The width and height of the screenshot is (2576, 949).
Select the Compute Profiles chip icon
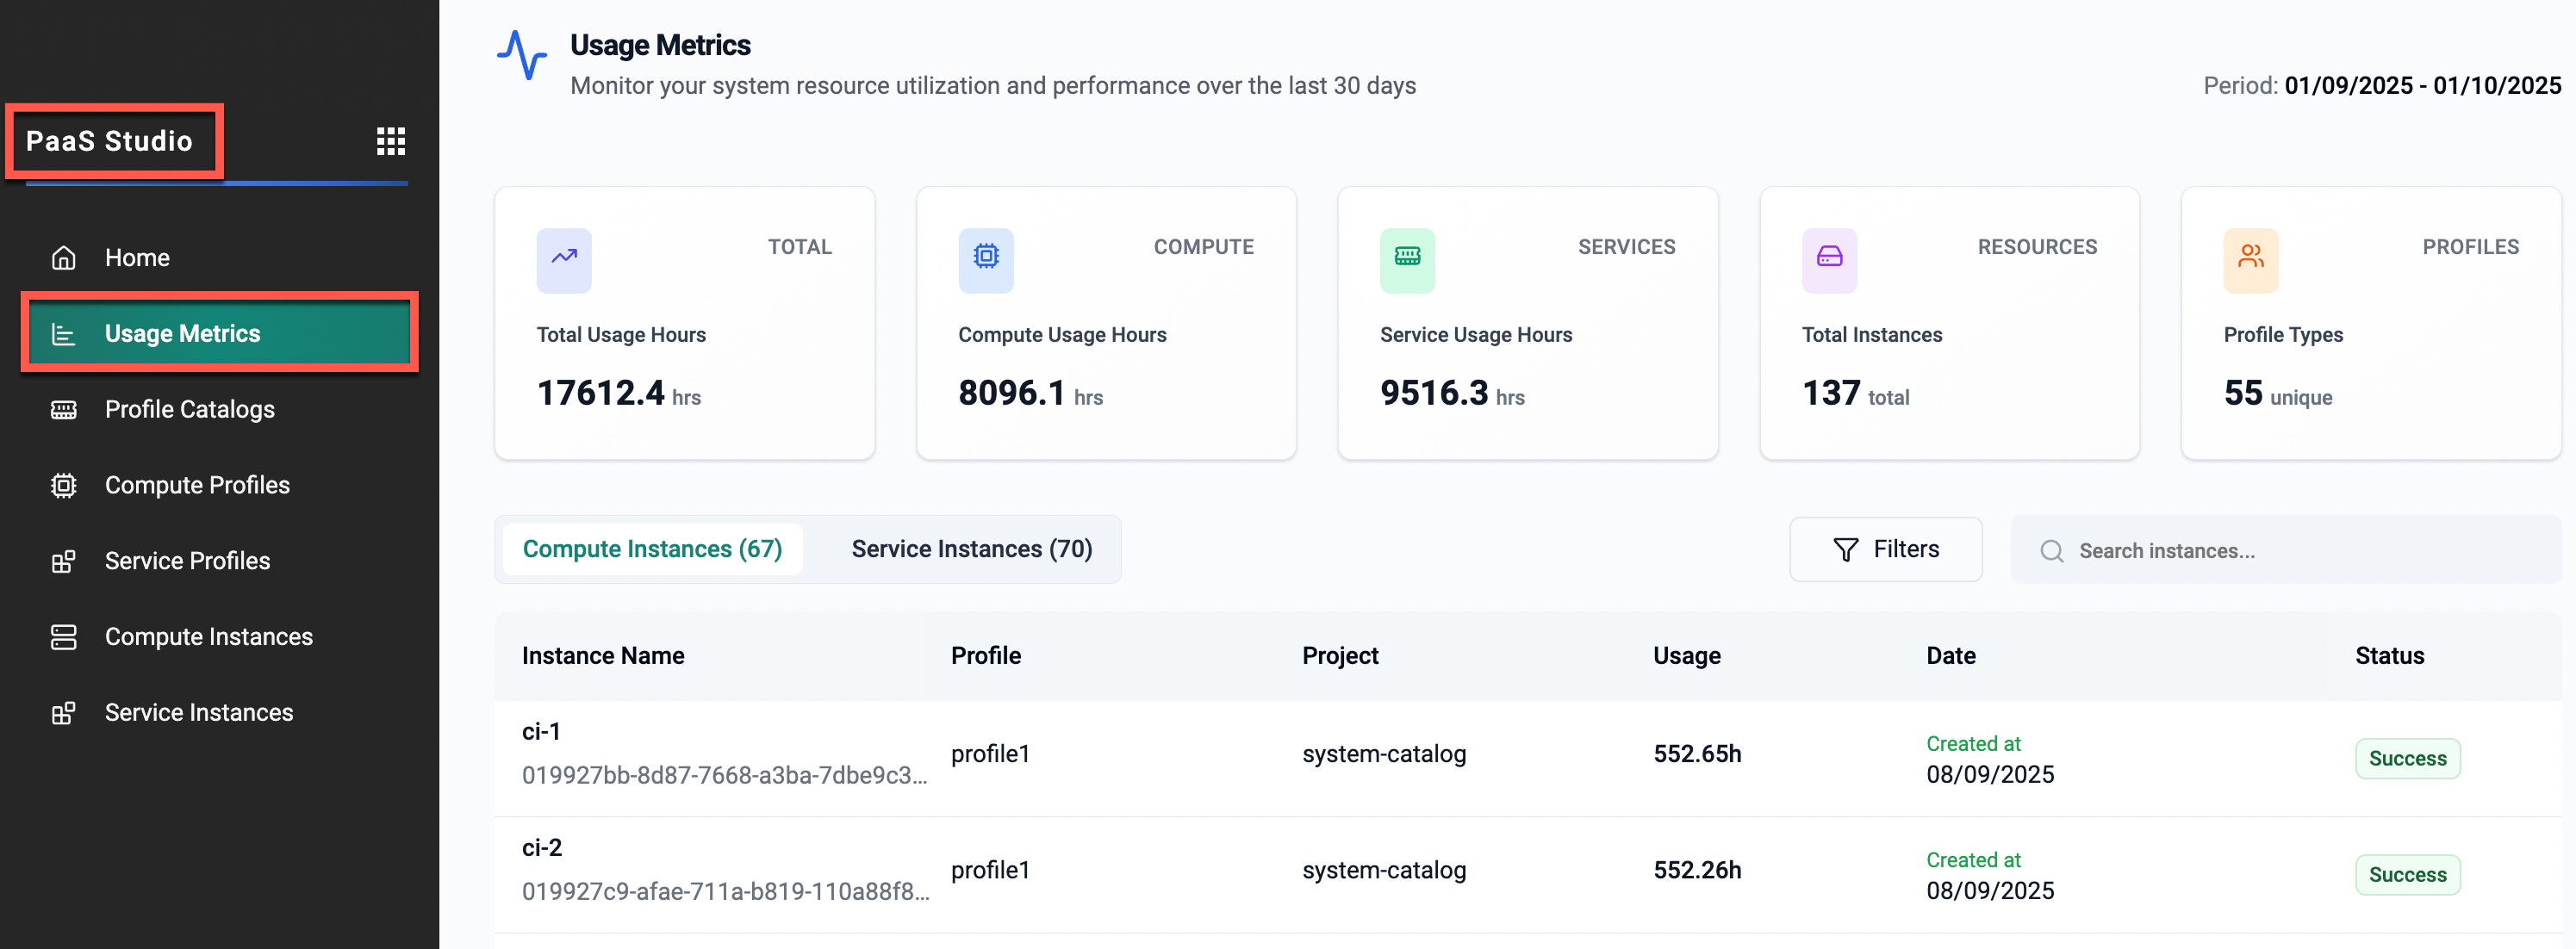pyautogui.click(x=63, y=485)
